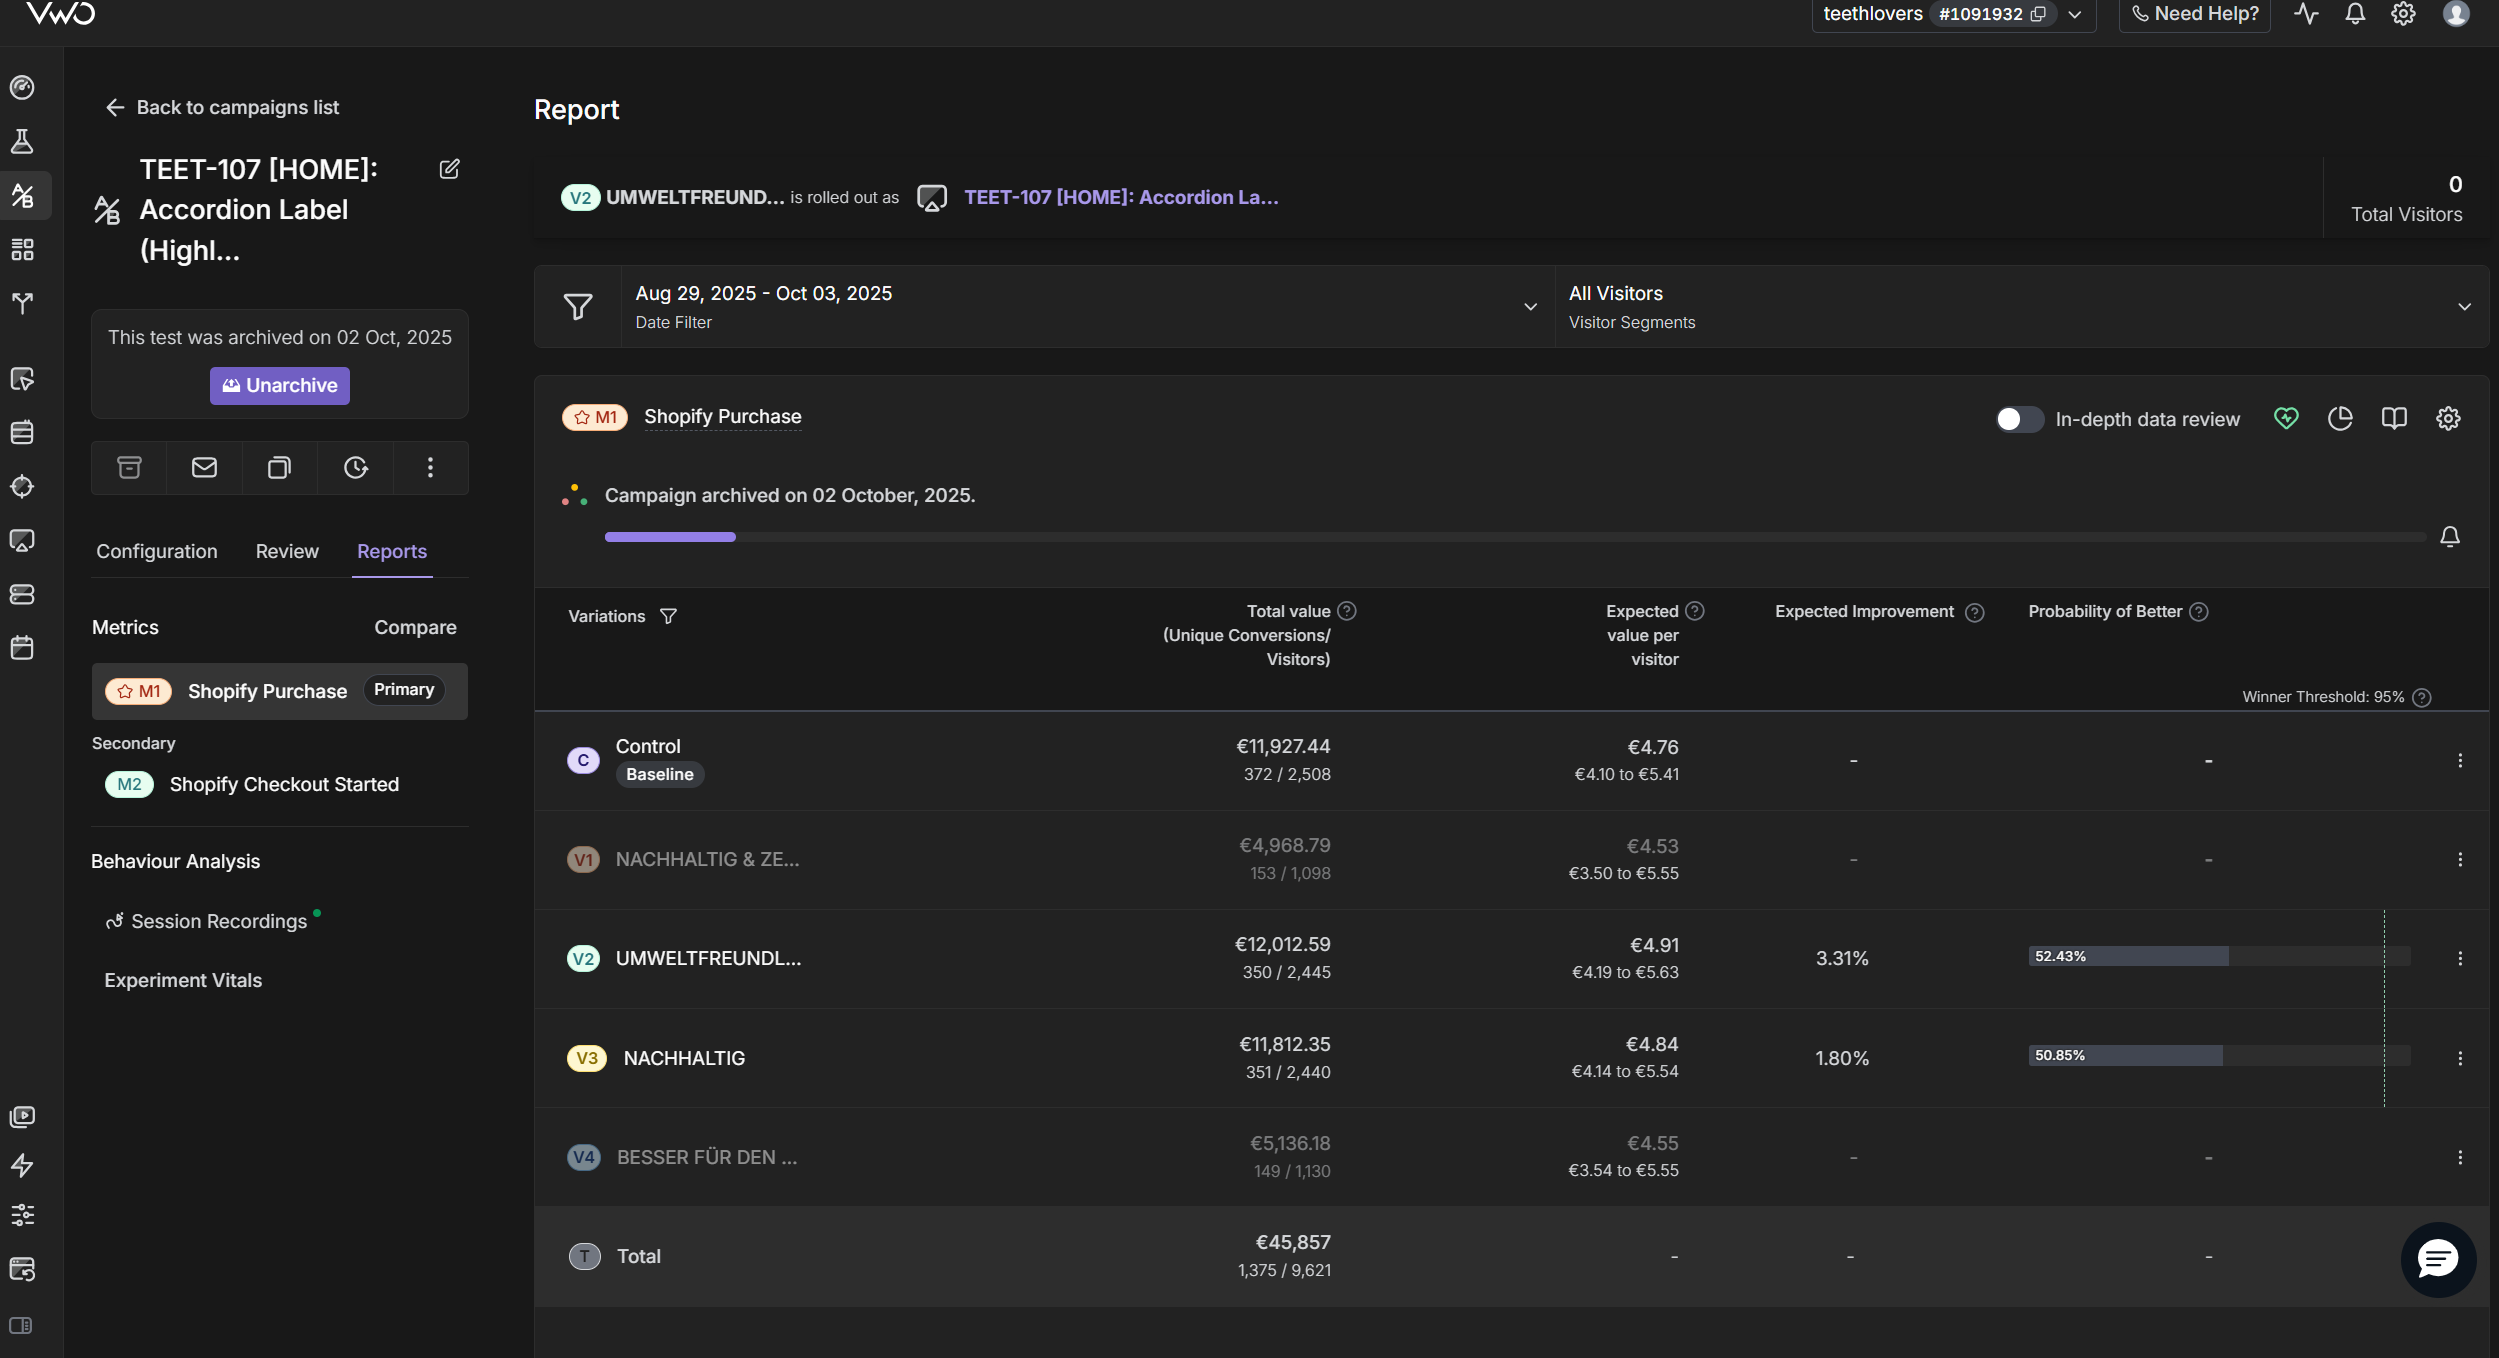2499x1358 pixels.
Task: Click the green heart health-check icon
Action: point(2286,418)
